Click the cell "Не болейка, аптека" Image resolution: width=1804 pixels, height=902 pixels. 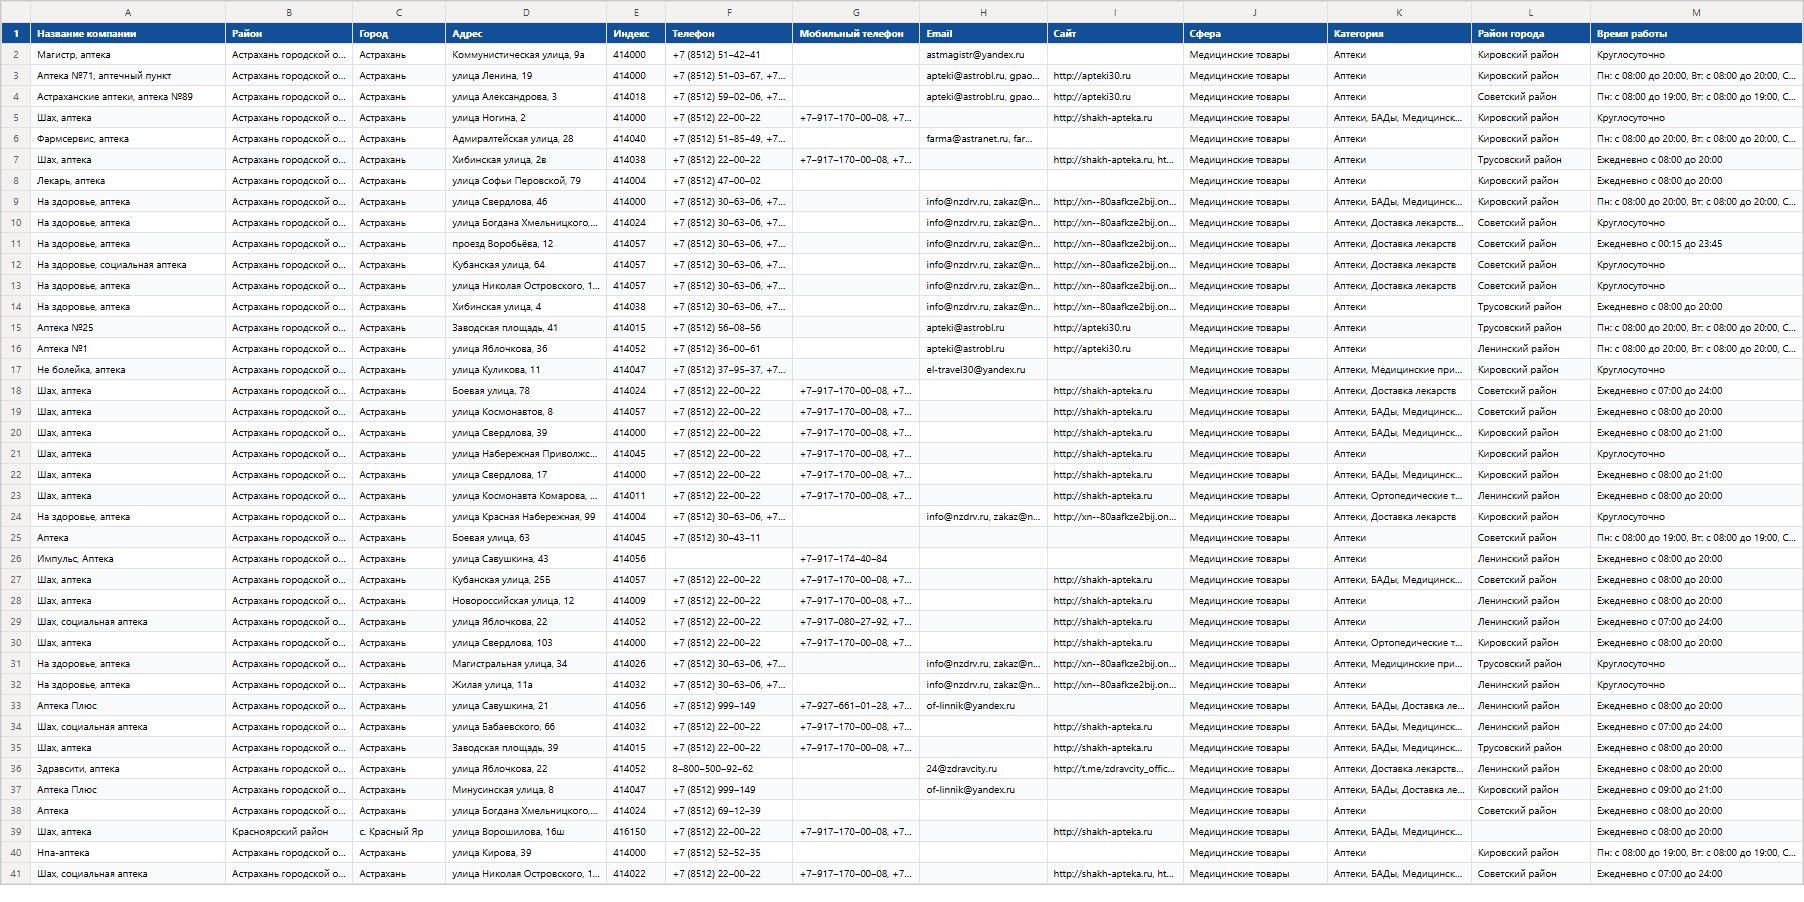(128, 370)
